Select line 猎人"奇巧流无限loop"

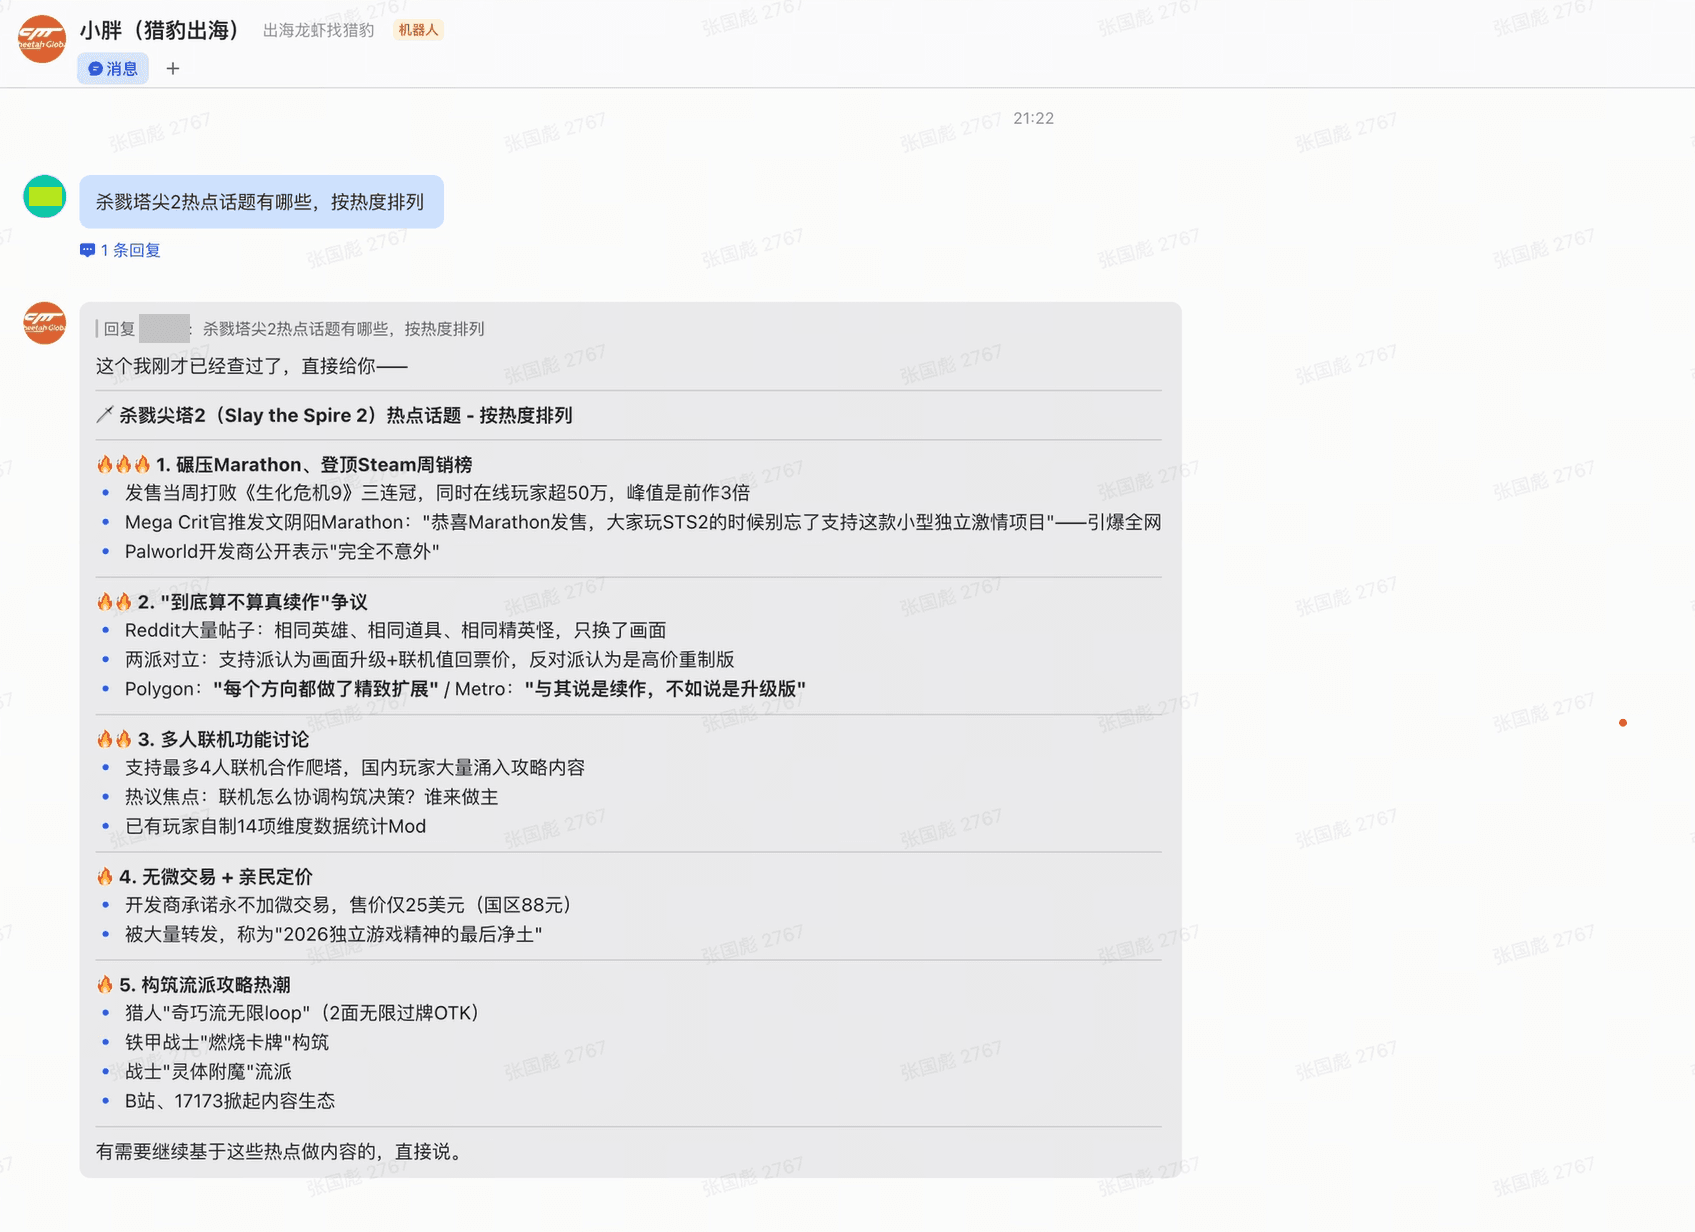[302, 1013]
